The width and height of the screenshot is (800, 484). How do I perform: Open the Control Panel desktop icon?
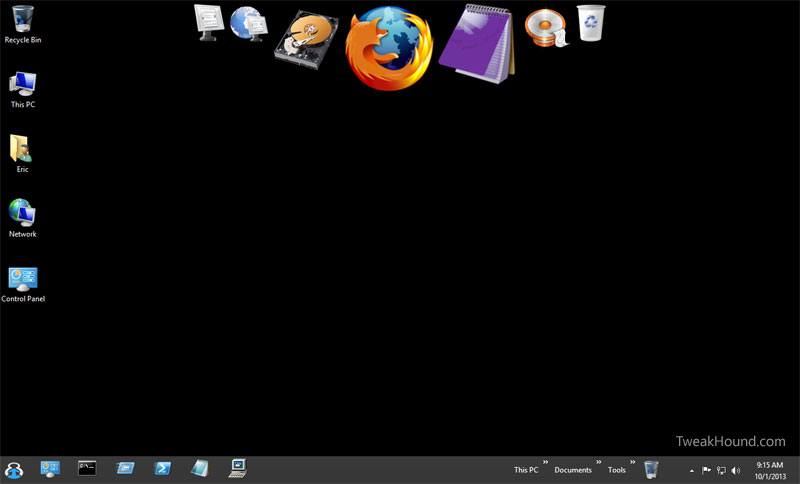coord(23,285)
